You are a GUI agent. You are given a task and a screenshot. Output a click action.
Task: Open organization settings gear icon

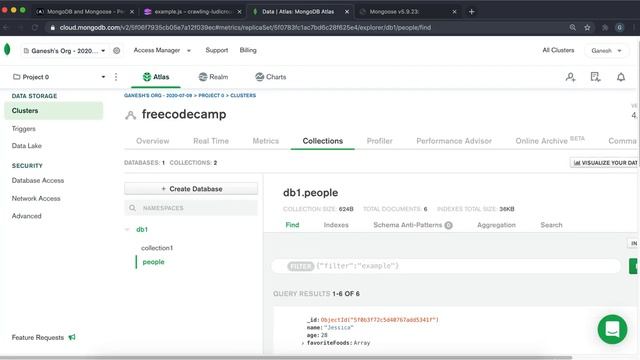pyautogui.click(x=116, y=51)
